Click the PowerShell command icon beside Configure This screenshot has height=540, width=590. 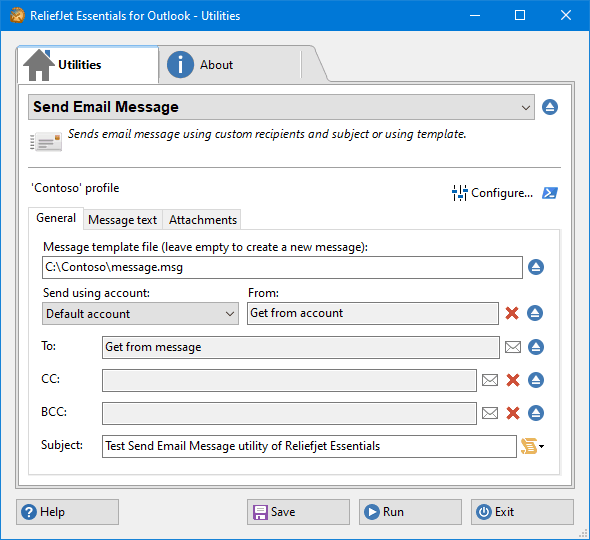(x=550, y=193)
